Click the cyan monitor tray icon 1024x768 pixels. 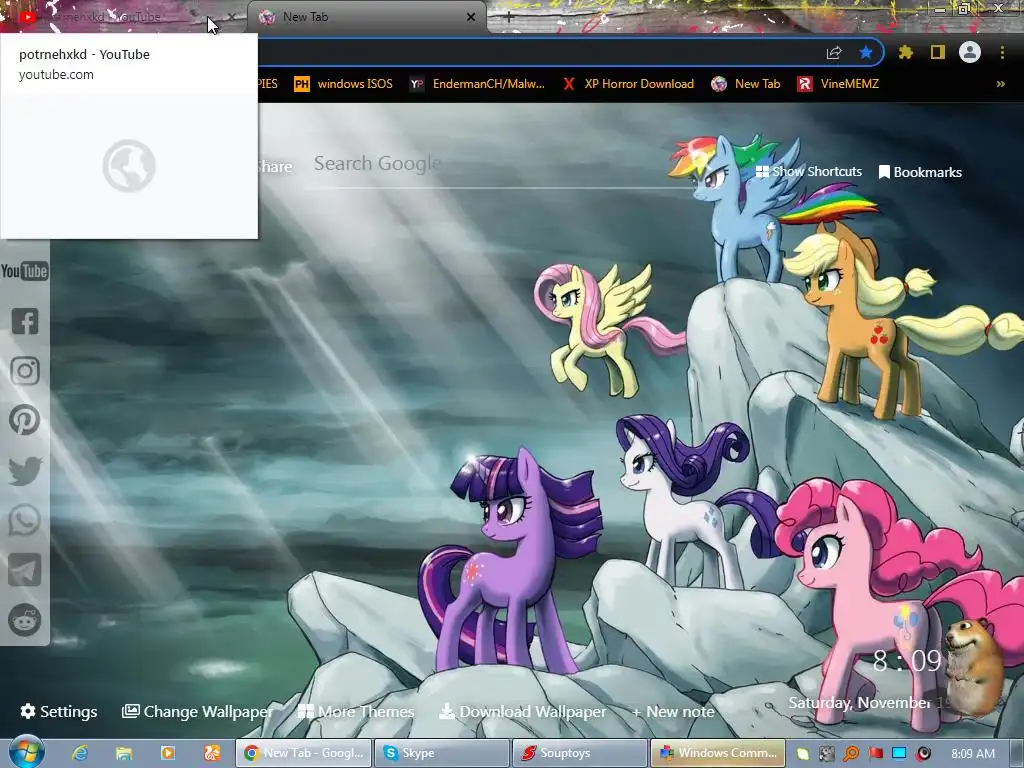point(899,754)
